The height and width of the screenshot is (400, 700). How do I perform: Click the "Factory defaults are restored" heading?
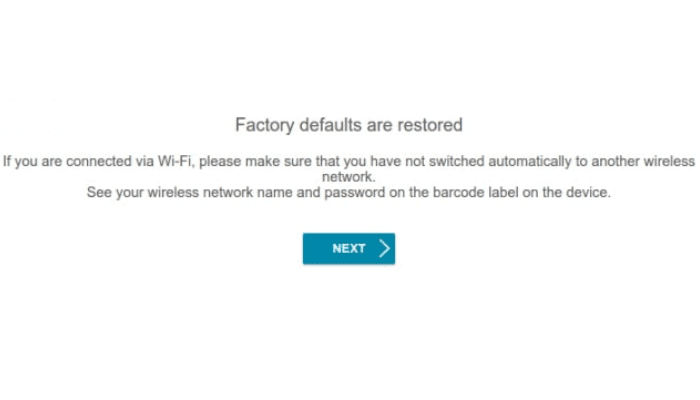348,125
